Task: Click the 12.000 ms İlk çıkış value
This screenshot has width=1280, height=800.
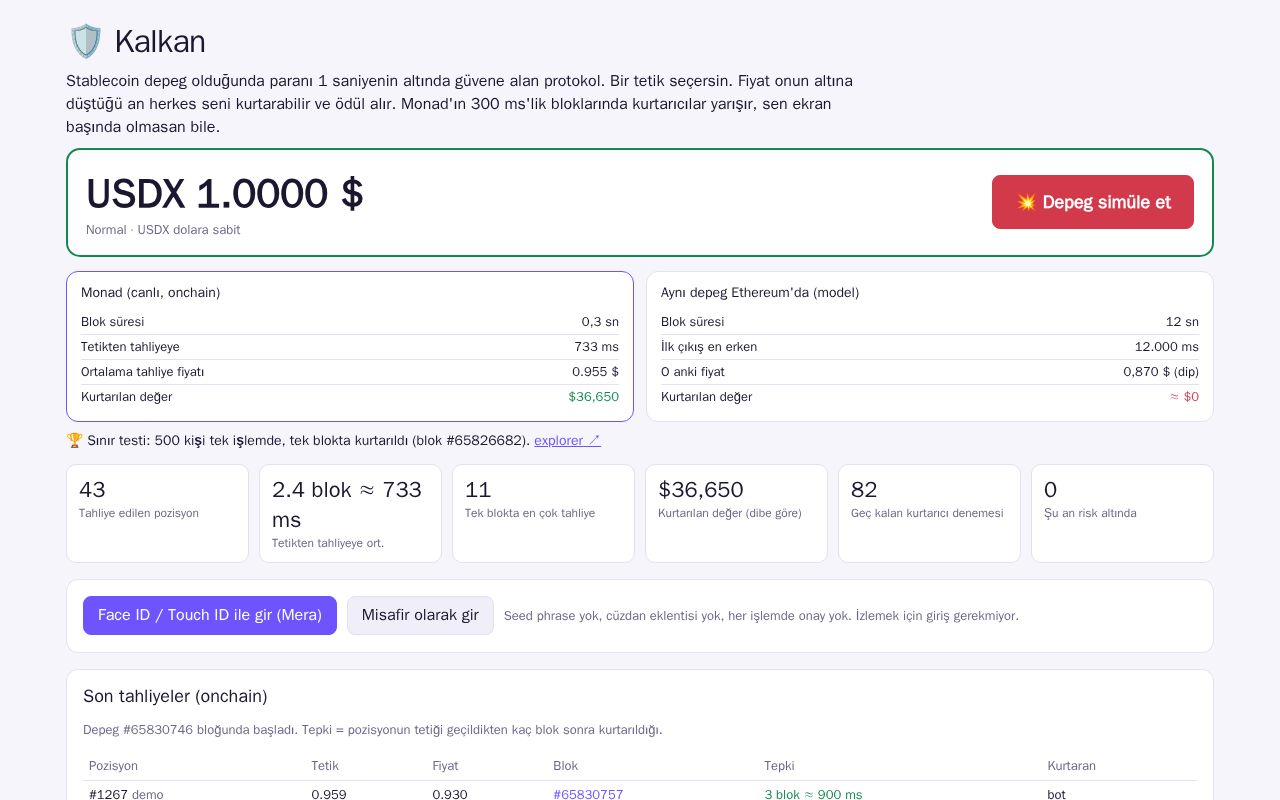Action: click(1166, 347)
